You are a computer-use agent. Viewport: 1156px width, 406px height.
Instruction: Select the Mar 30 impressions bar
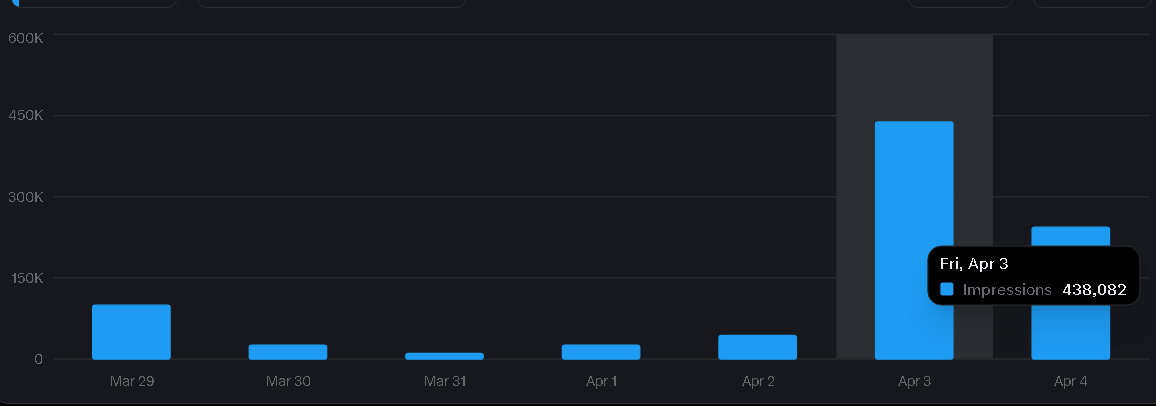288,351
